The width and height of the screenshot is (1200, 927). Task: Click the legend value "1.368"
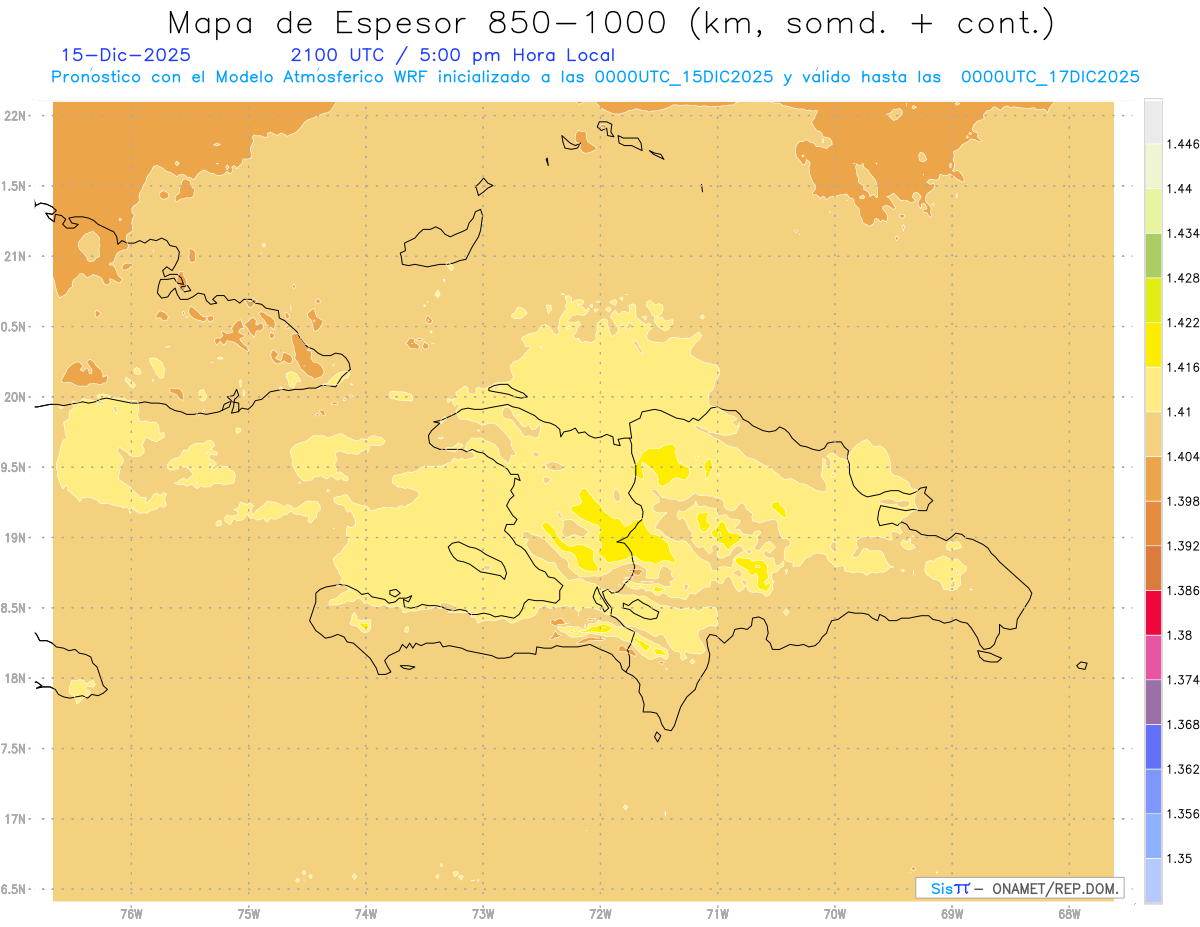point(1183,724)
